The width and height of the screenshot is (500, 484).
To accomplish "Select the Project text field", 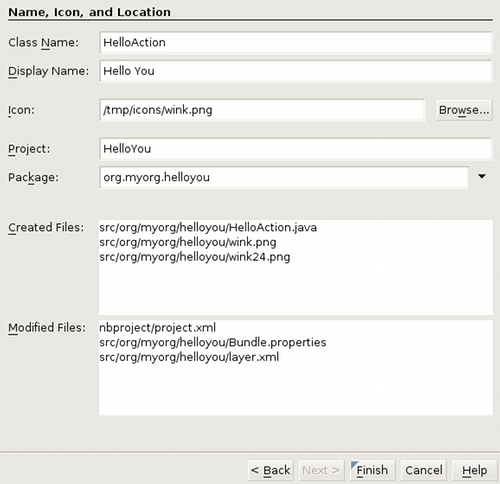I will pyautogui.click(x=296, y=149).
